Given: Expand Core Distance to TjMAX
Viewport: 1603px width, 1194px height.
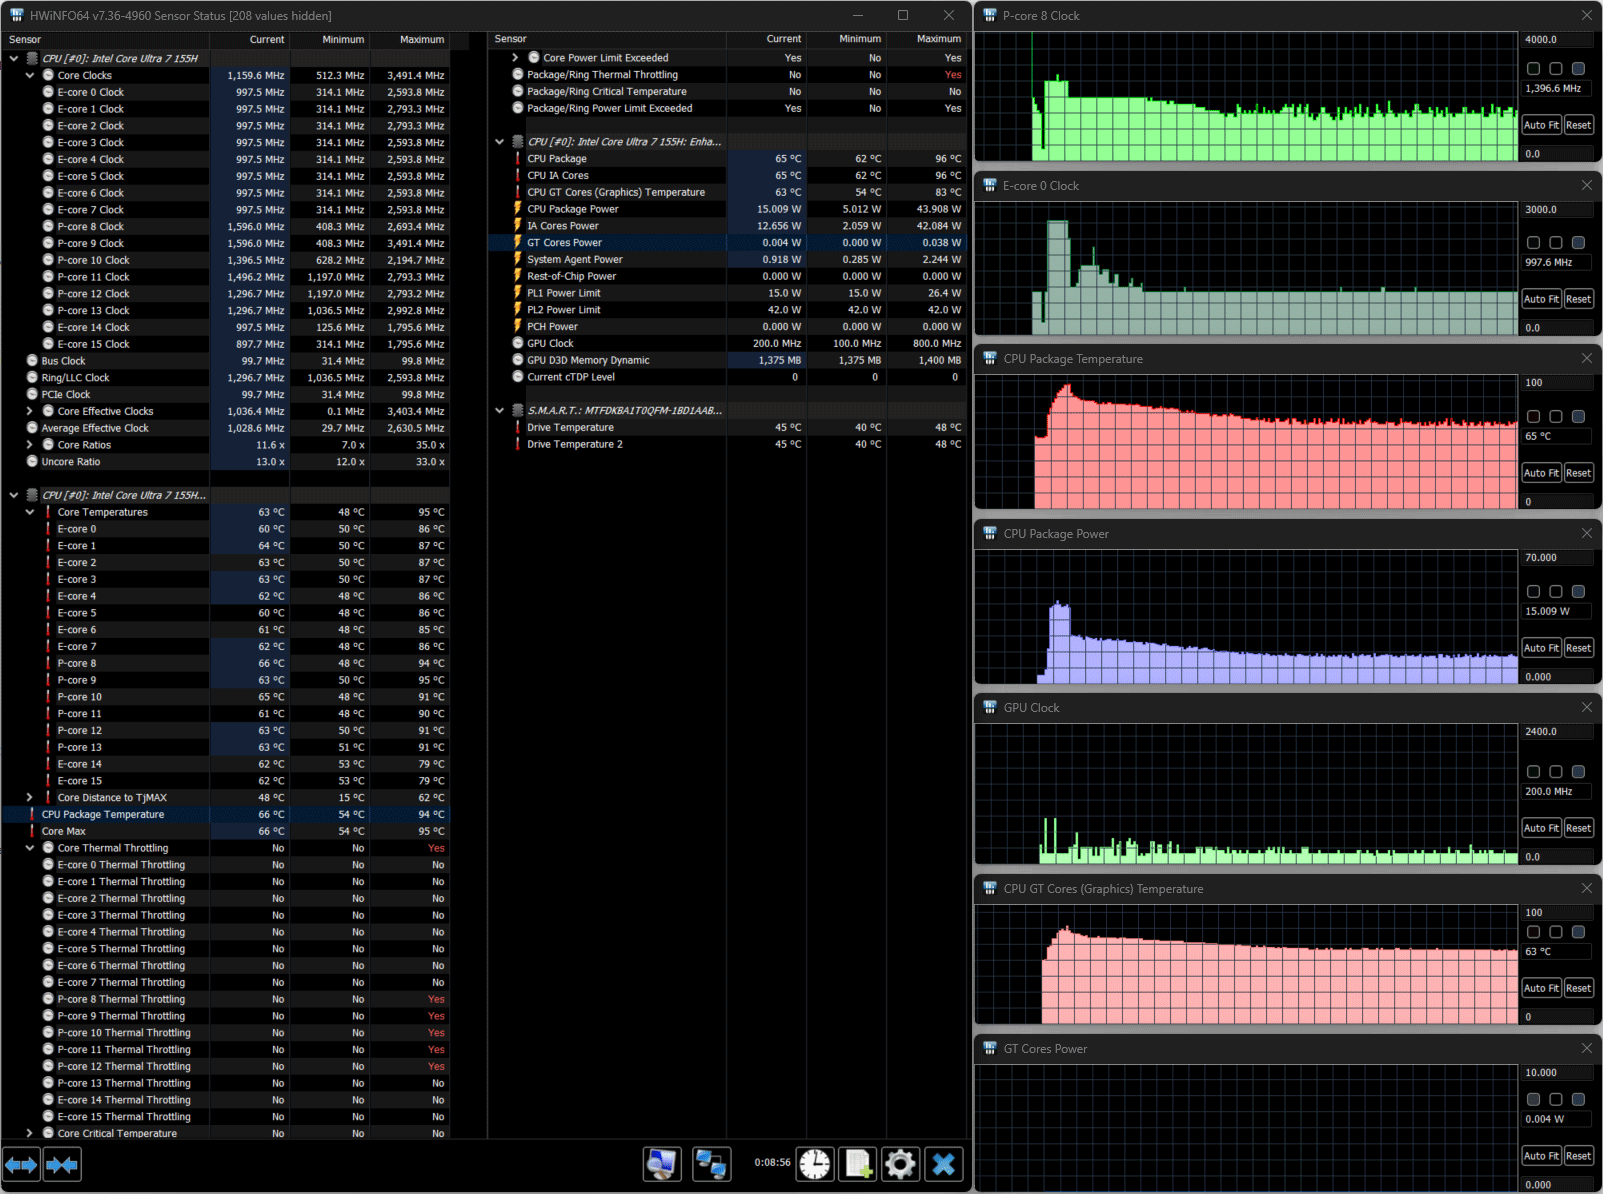Looking at the screenshot, I should (x=30, y=798).
